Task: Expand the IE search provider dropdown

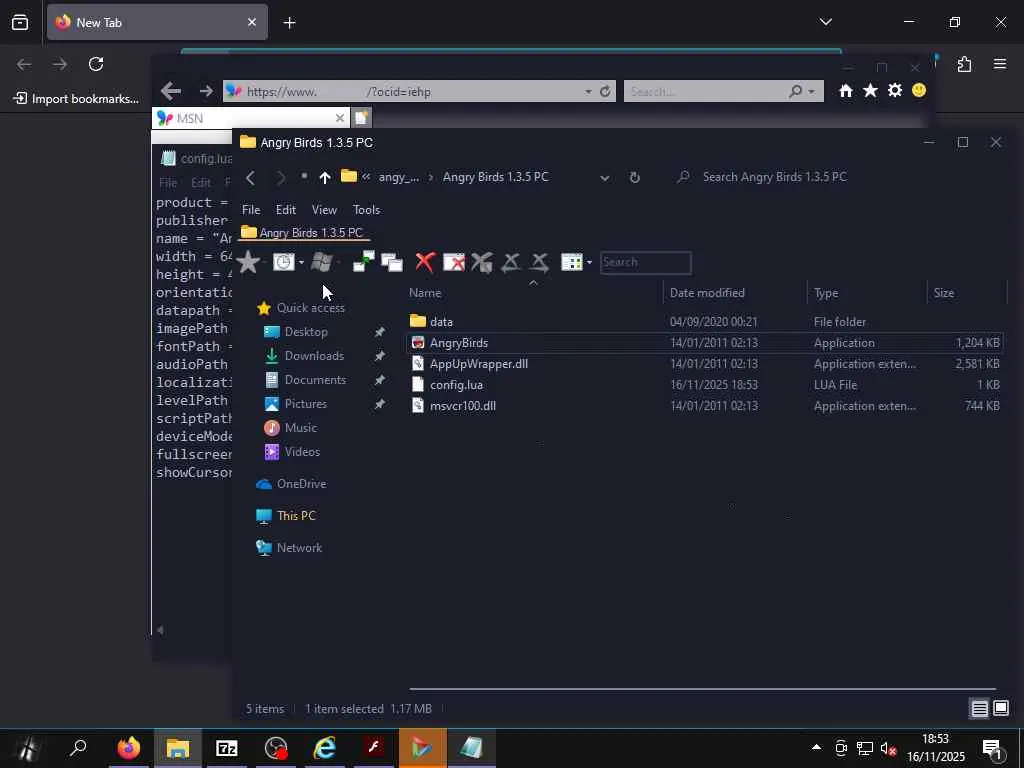Action: point(812,91)
